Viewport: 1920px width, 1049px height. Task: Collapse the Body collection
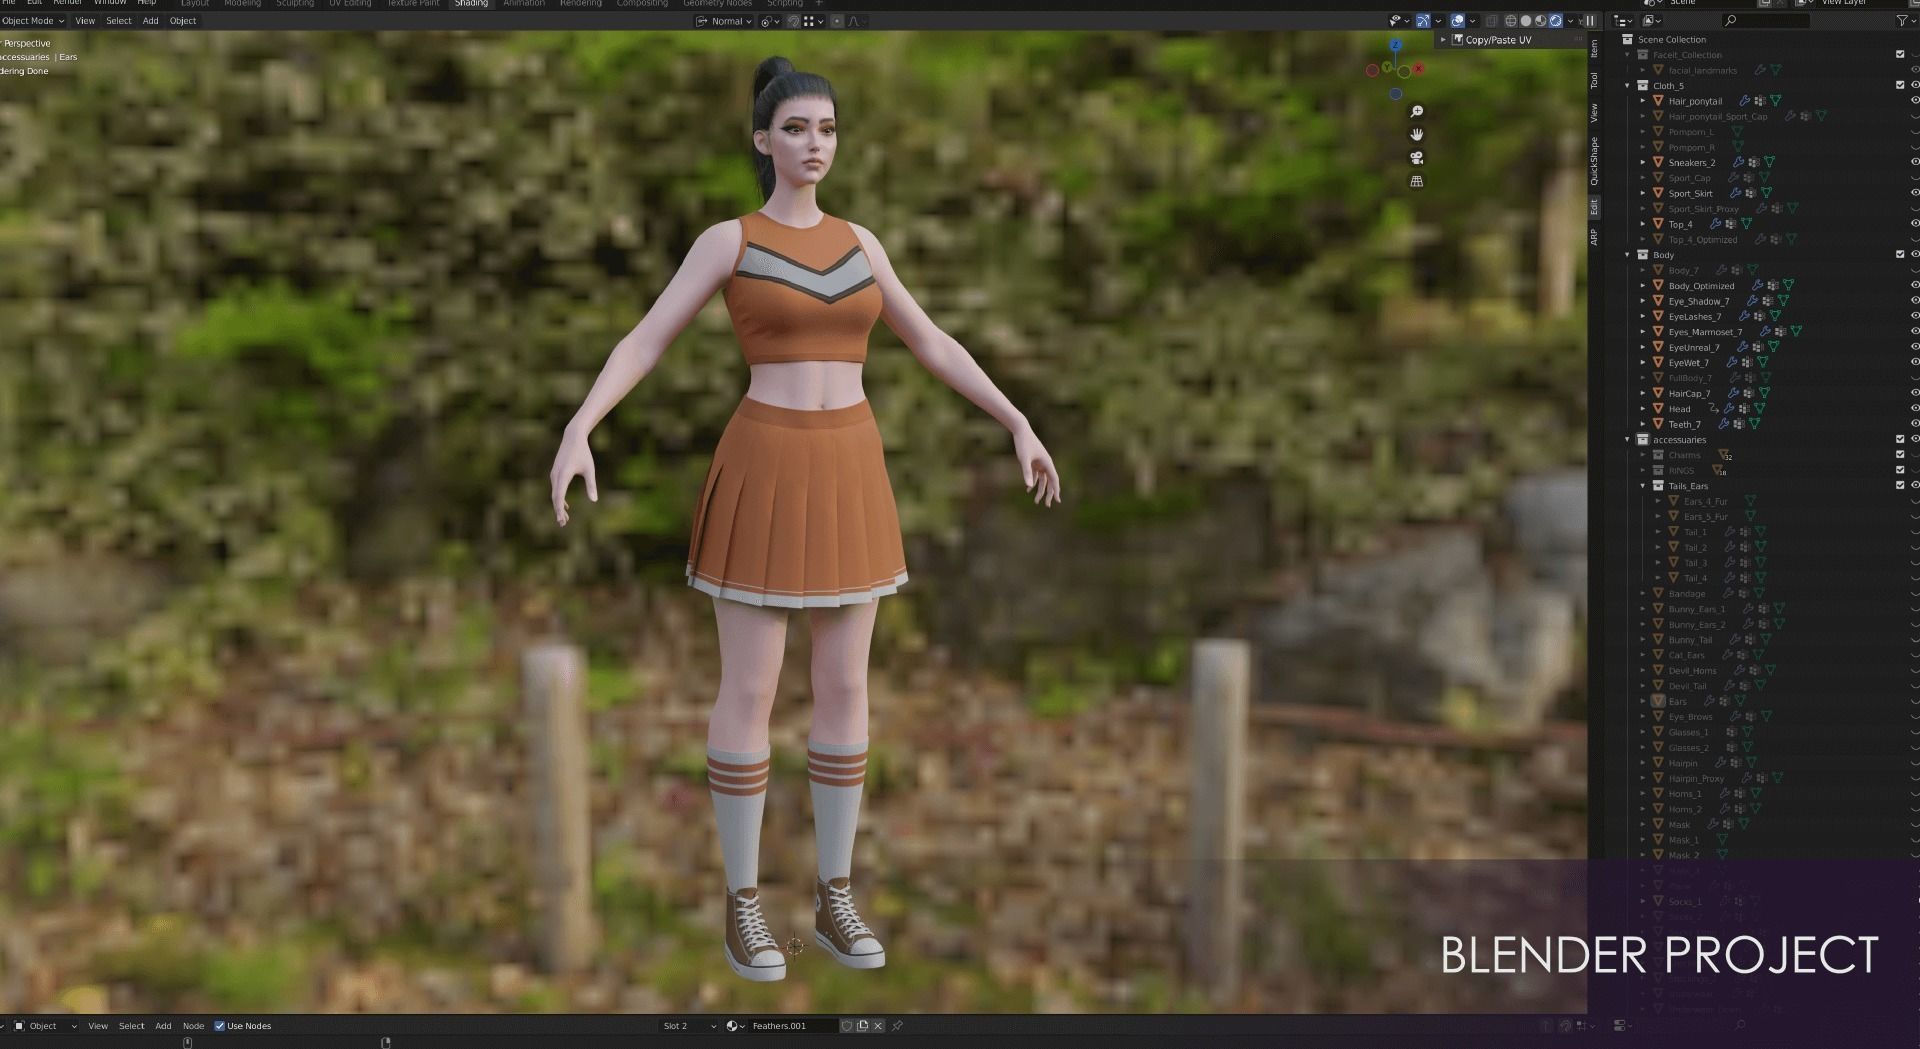1628,254
